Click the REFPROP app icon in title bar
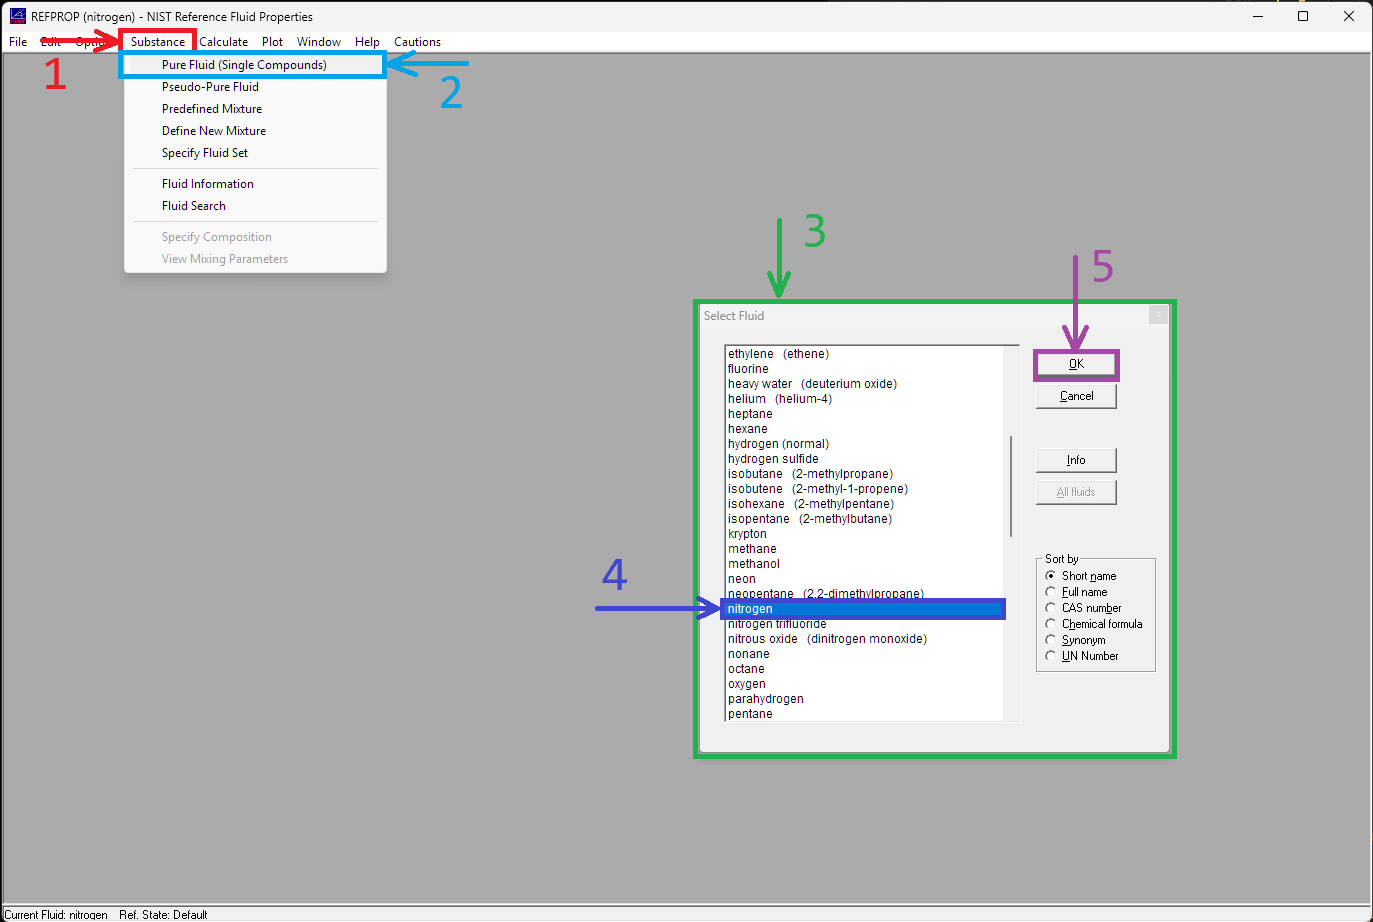The height and width of the screenshot is (922, 1373). [x=17, y=16]
